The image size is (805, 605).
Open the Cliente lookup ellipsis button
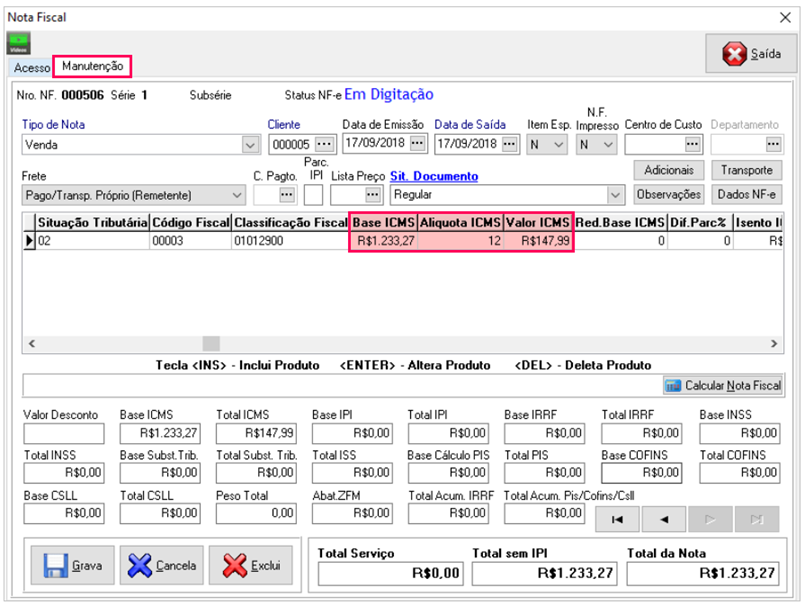tap(324, 144)
